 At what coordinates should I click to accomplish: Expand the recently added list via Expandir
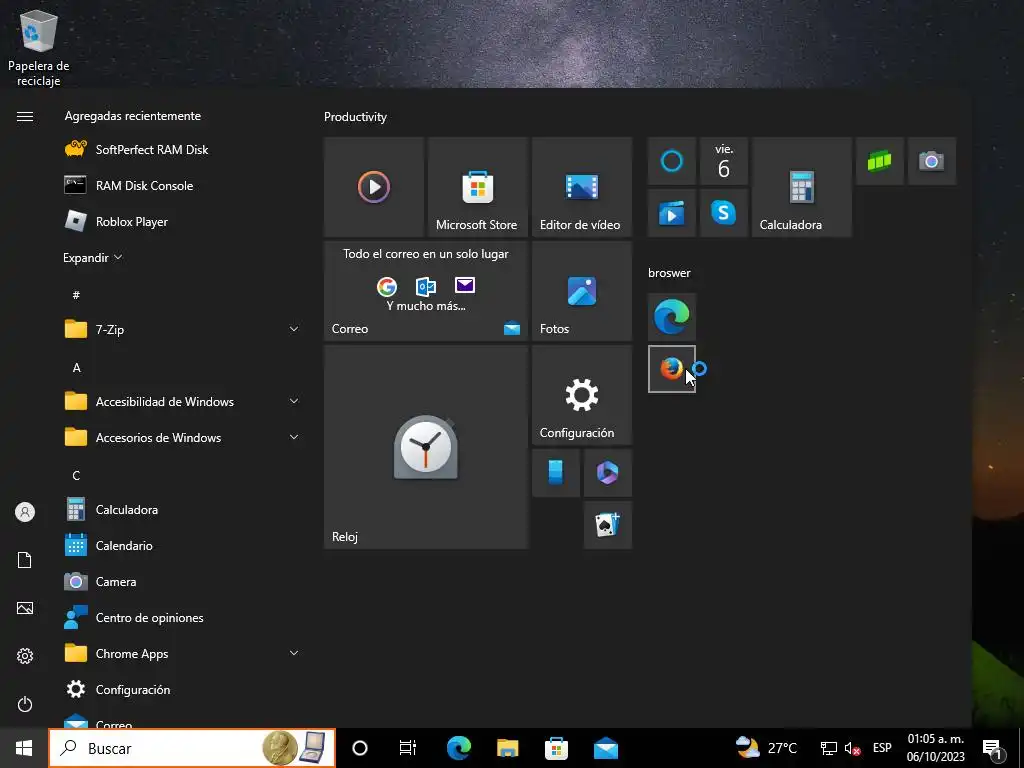pyautogui.click(x=92, y=257)
